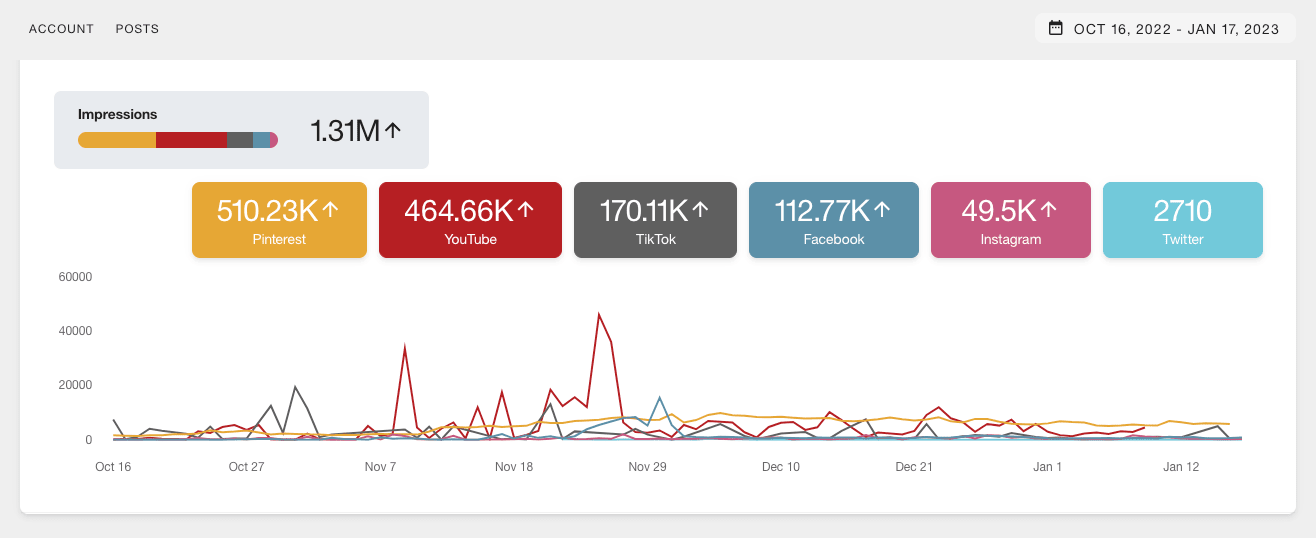Toggle the Twitter series via its 2710 card
Viewport: 1316px width, 538px height.
pyautogui.click(x=1182, y=220)
